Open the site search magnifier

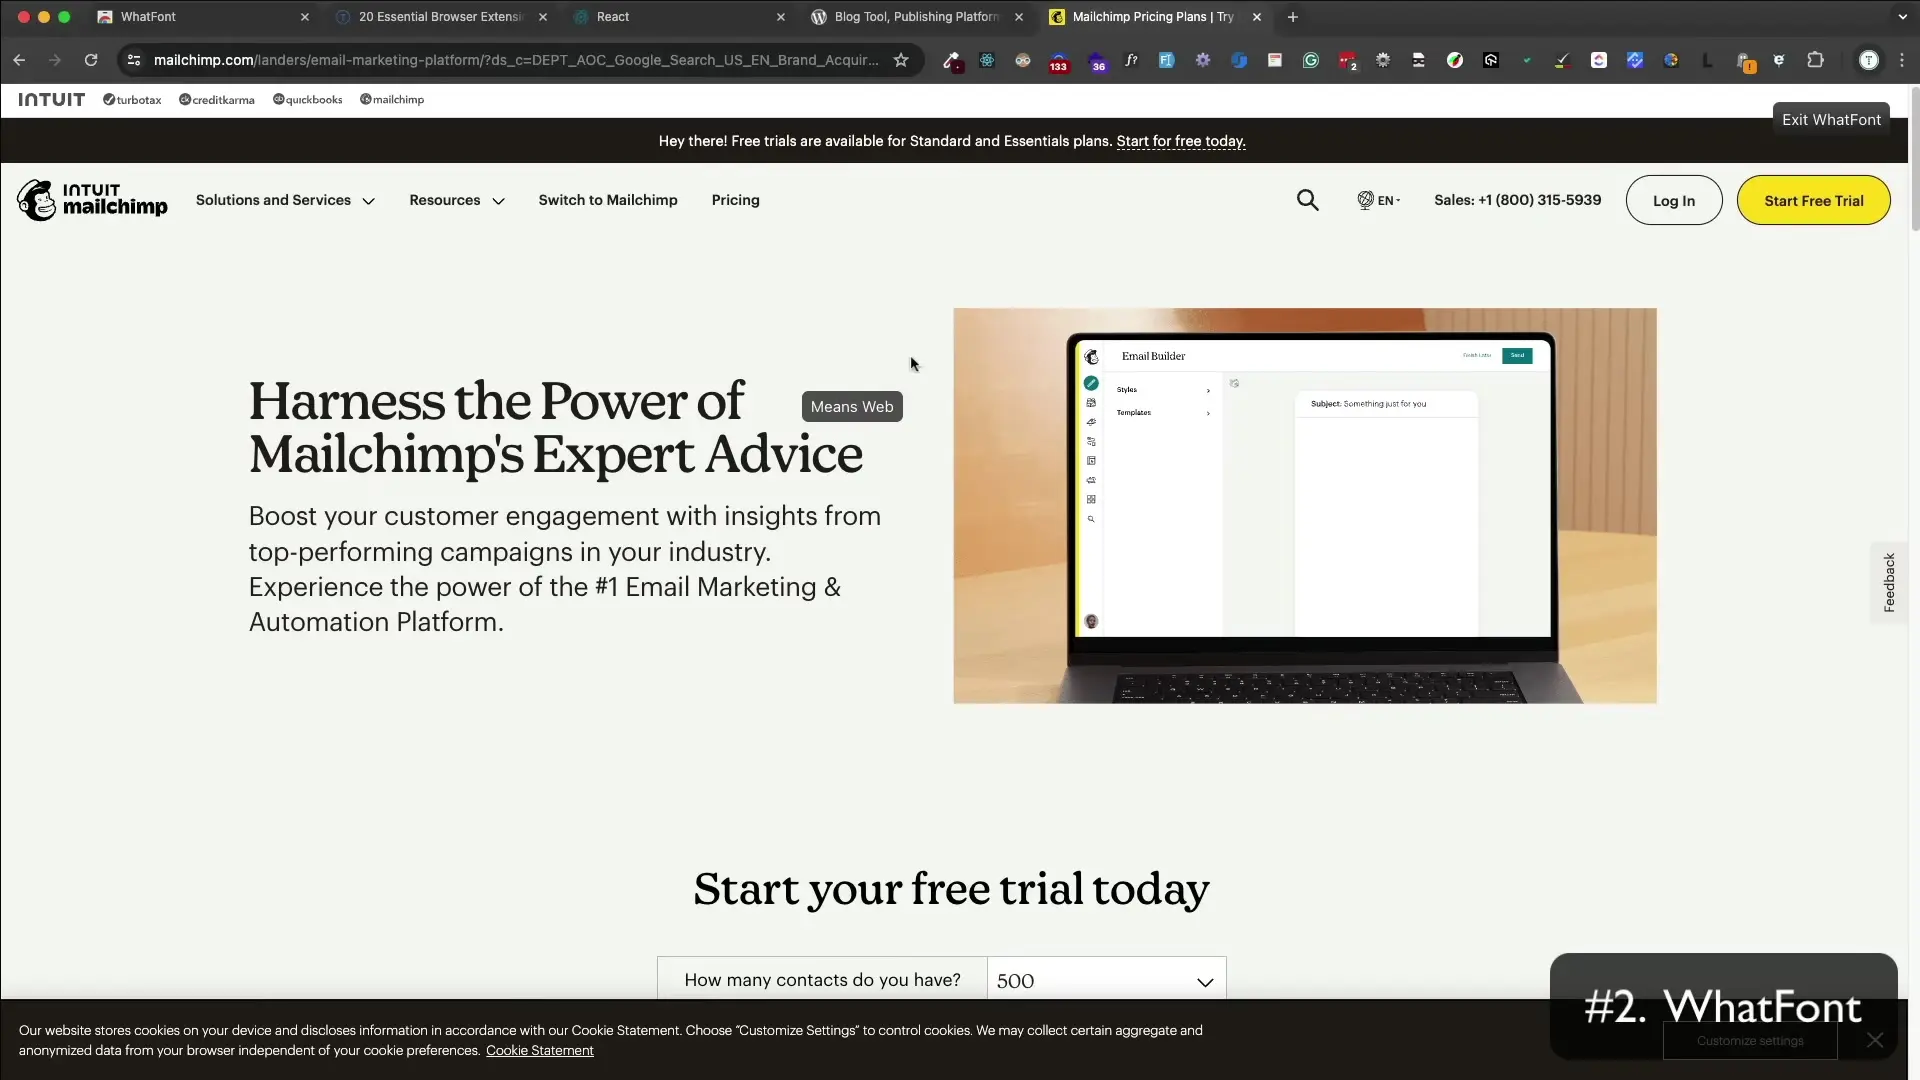tap(1307, 200)
